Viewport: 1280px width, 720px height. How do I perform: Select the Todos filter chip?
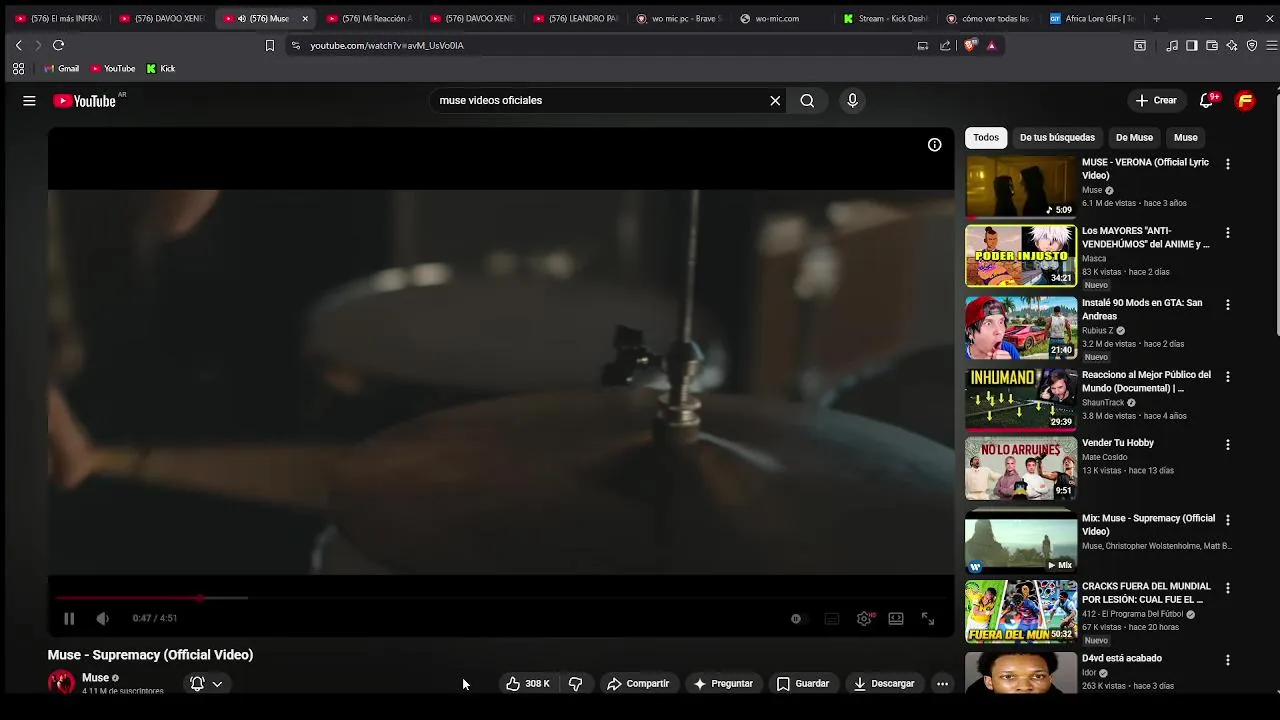click(x=986, y=138)
